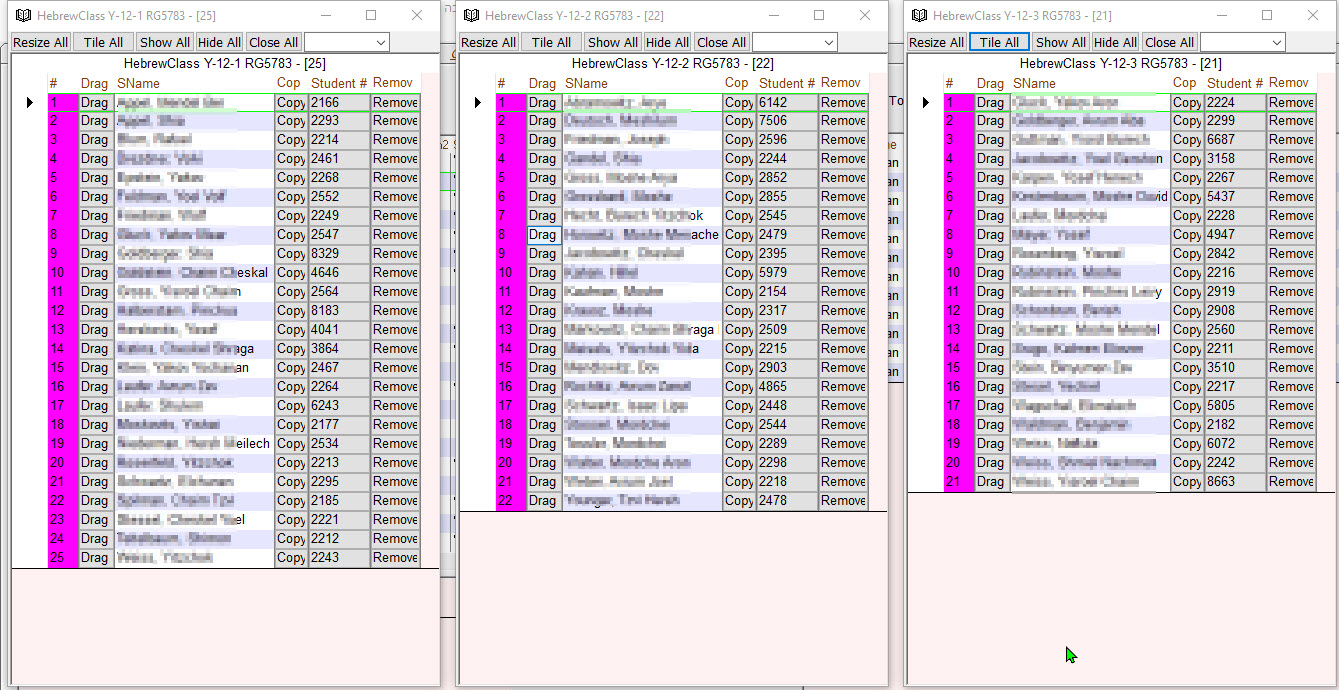Click Close All in the Y-12-3 window
The width and height of the screenshot is (1339, 690).
pyautogui.click(x=1169, y=42)
